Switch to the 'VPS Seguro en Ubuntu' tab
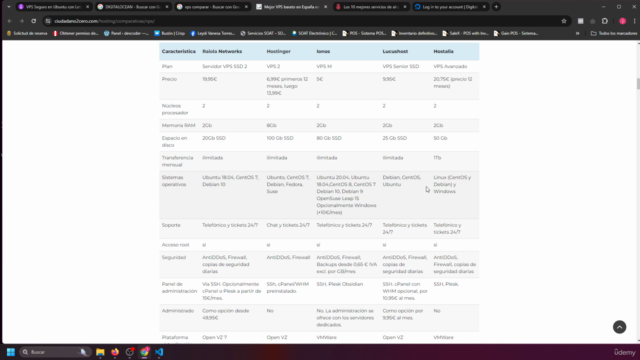Screen dimensions: 640x360 [x=53, y=7]
